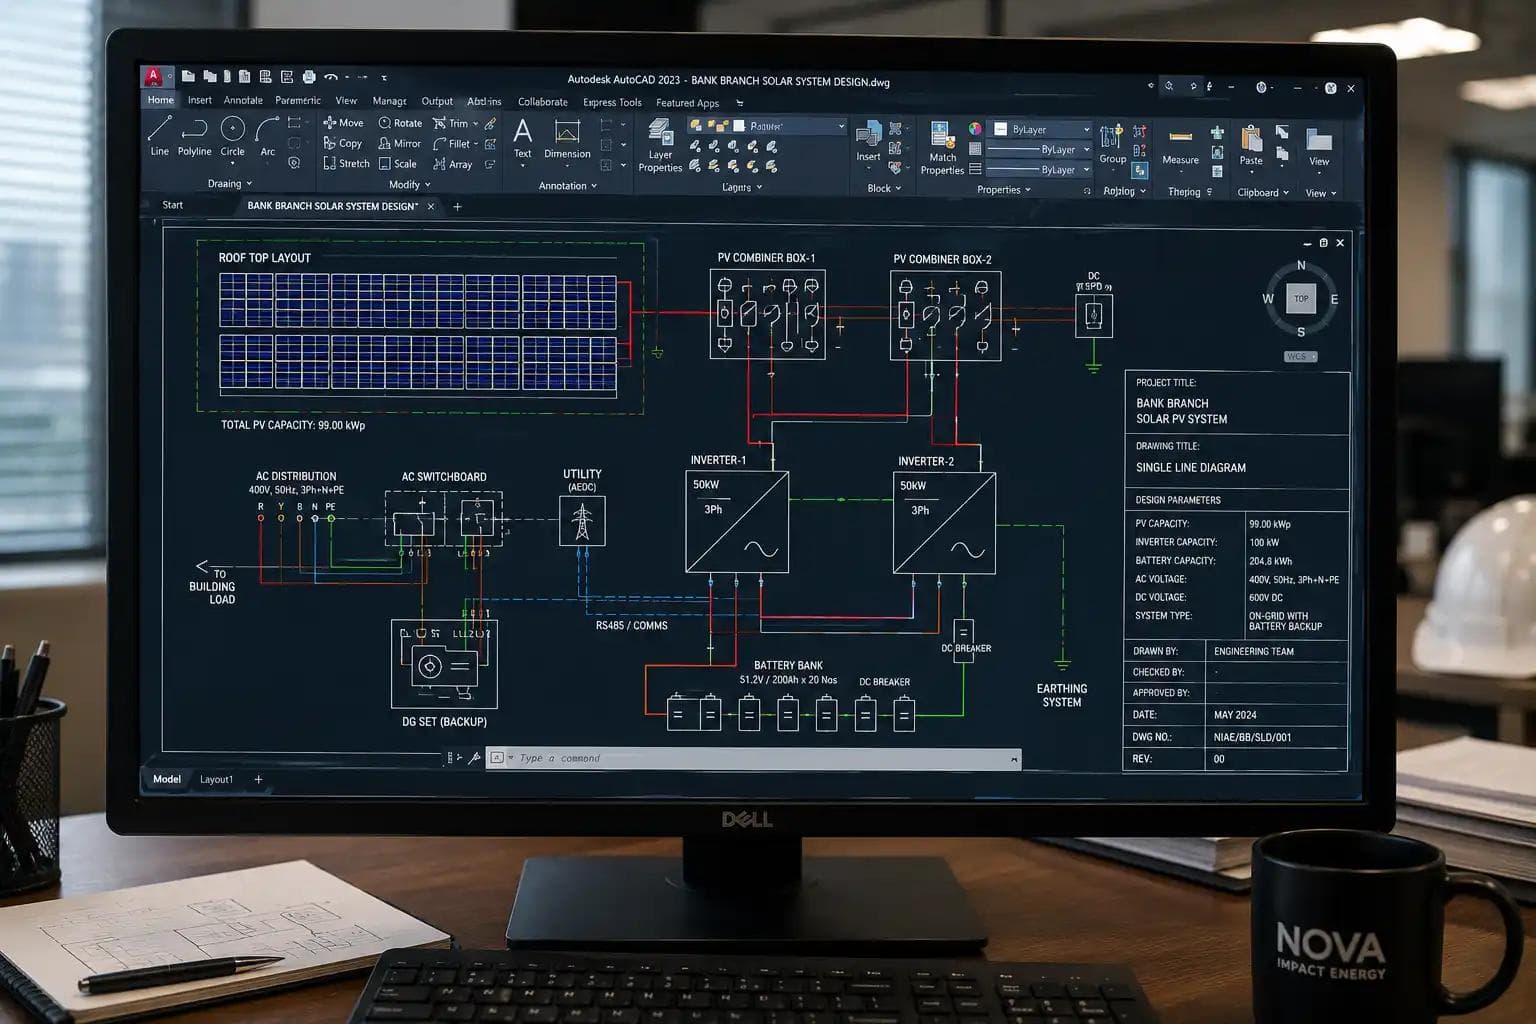Switch to the Collaborate tab

click(x=543, y=102)
